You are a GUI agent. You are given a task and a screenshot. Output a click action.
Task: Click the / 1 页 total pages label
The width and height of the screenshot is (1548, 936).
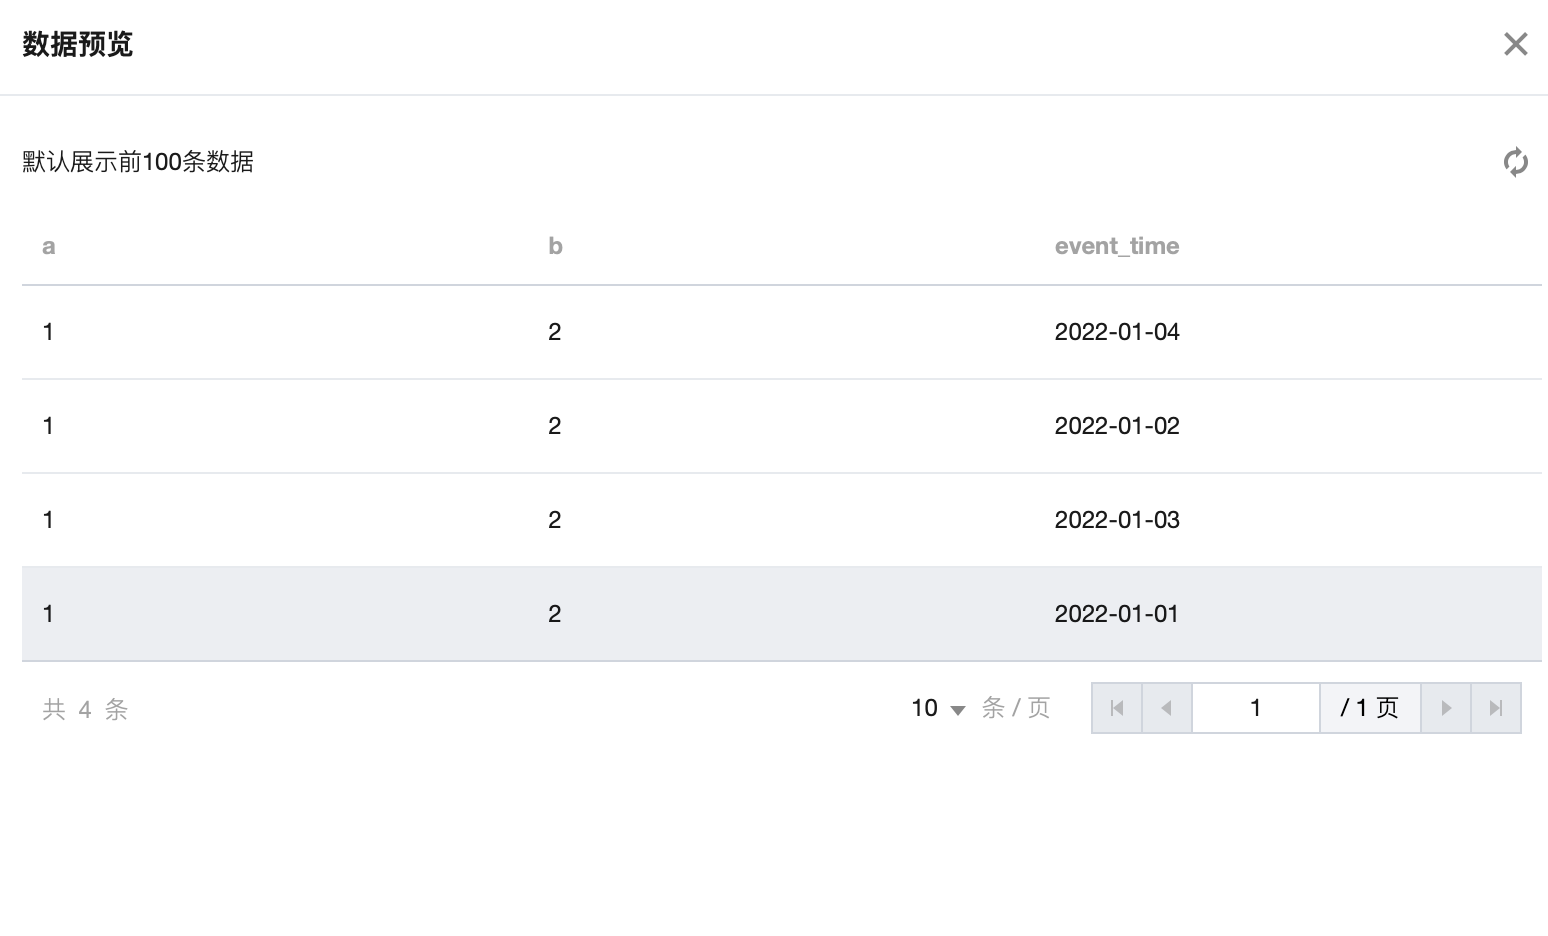(1369, 708)
